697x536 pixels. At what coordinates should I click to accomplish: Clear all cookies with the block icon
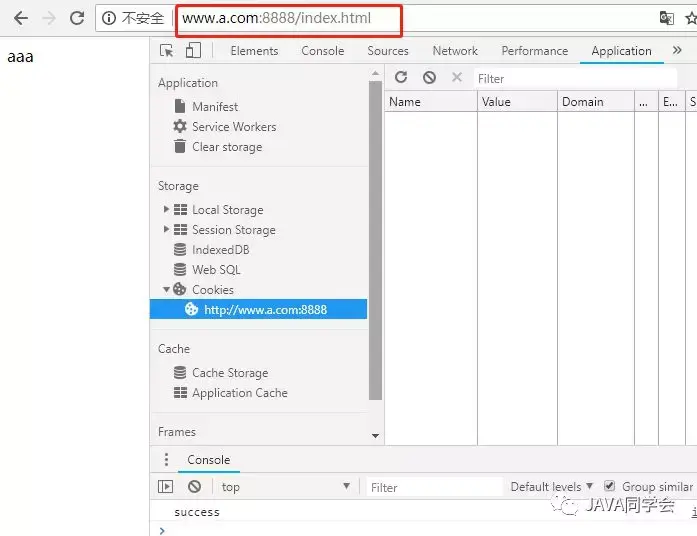pos(429,78)
